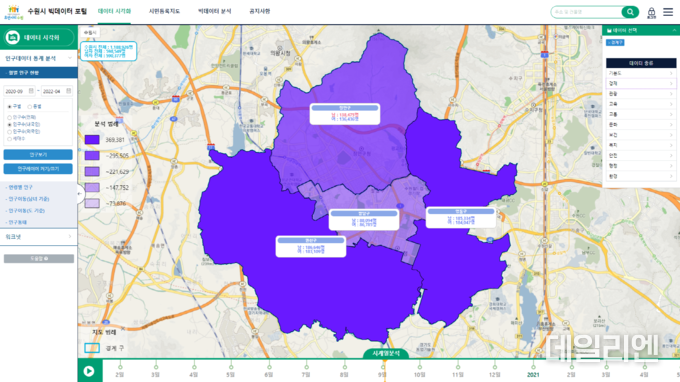The width and height of the screenshot is (680, 382).
Task: Click the 연령별 인구 link
Action: pyautogui.click(x=20, y=187)
